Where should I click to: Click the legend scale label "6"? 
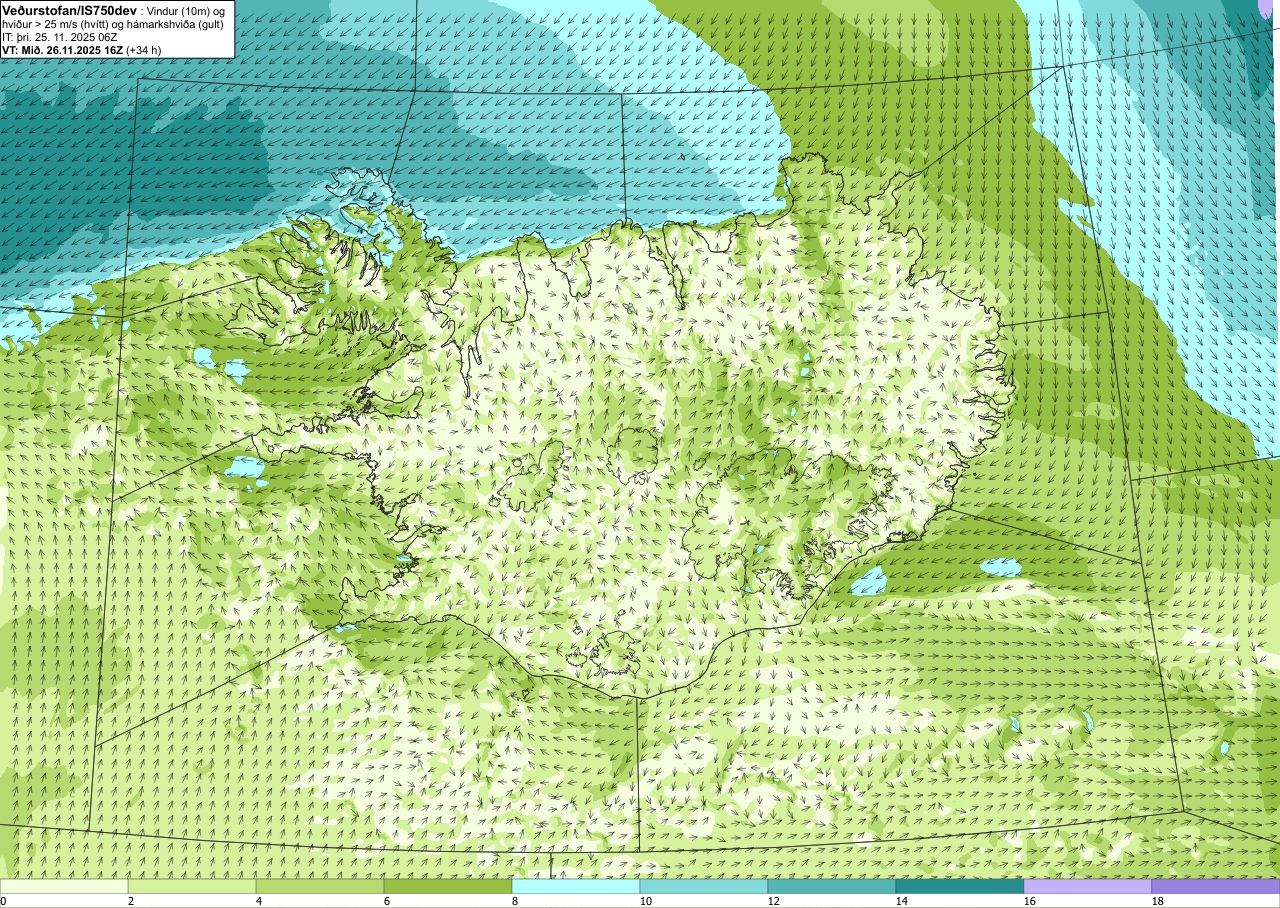click(x=387, y=901)
